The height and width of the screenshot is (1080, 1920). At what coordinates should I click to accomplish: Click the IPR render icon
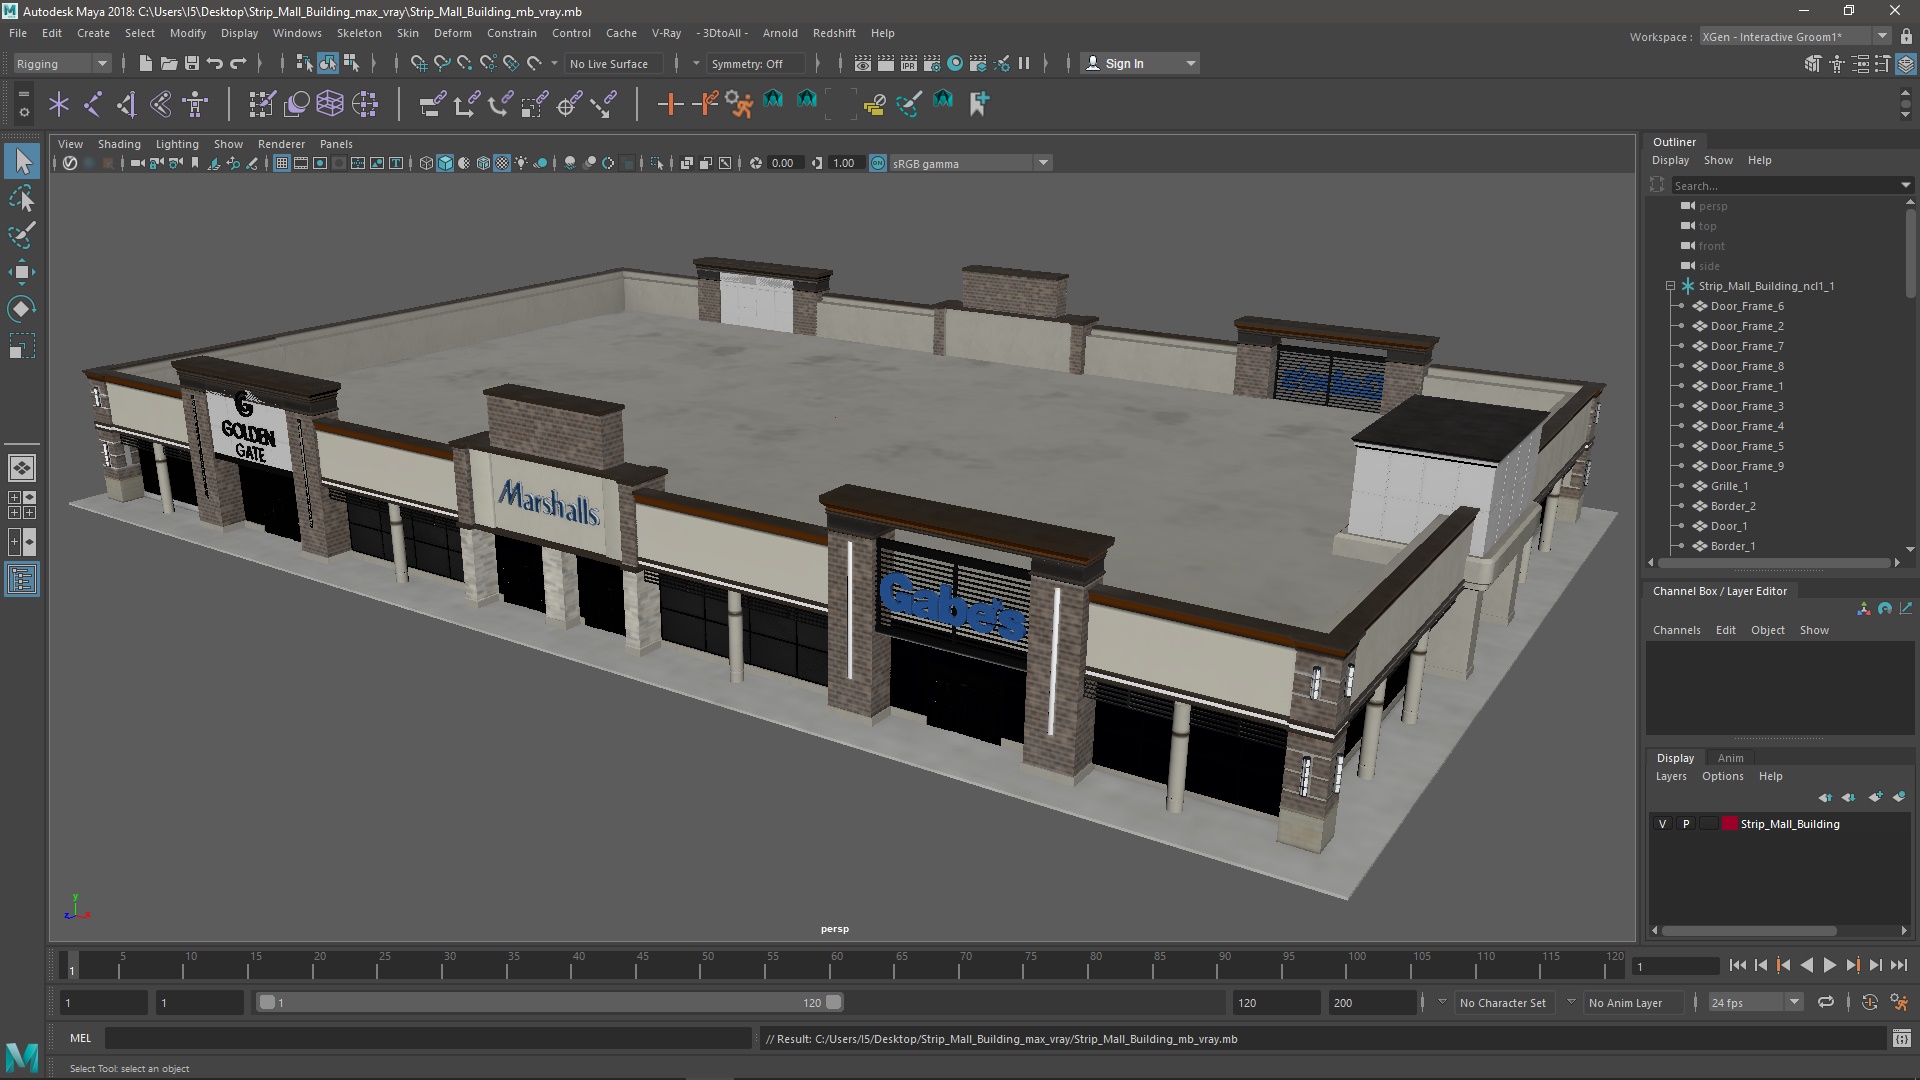pyautogui.click(x=908, y=63)
